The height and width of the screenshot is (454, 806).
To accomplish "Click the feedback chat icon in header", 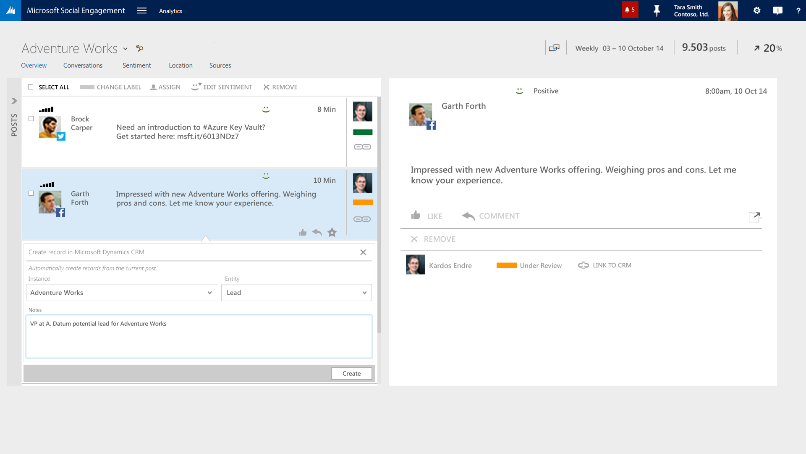I will pos(776,10).
